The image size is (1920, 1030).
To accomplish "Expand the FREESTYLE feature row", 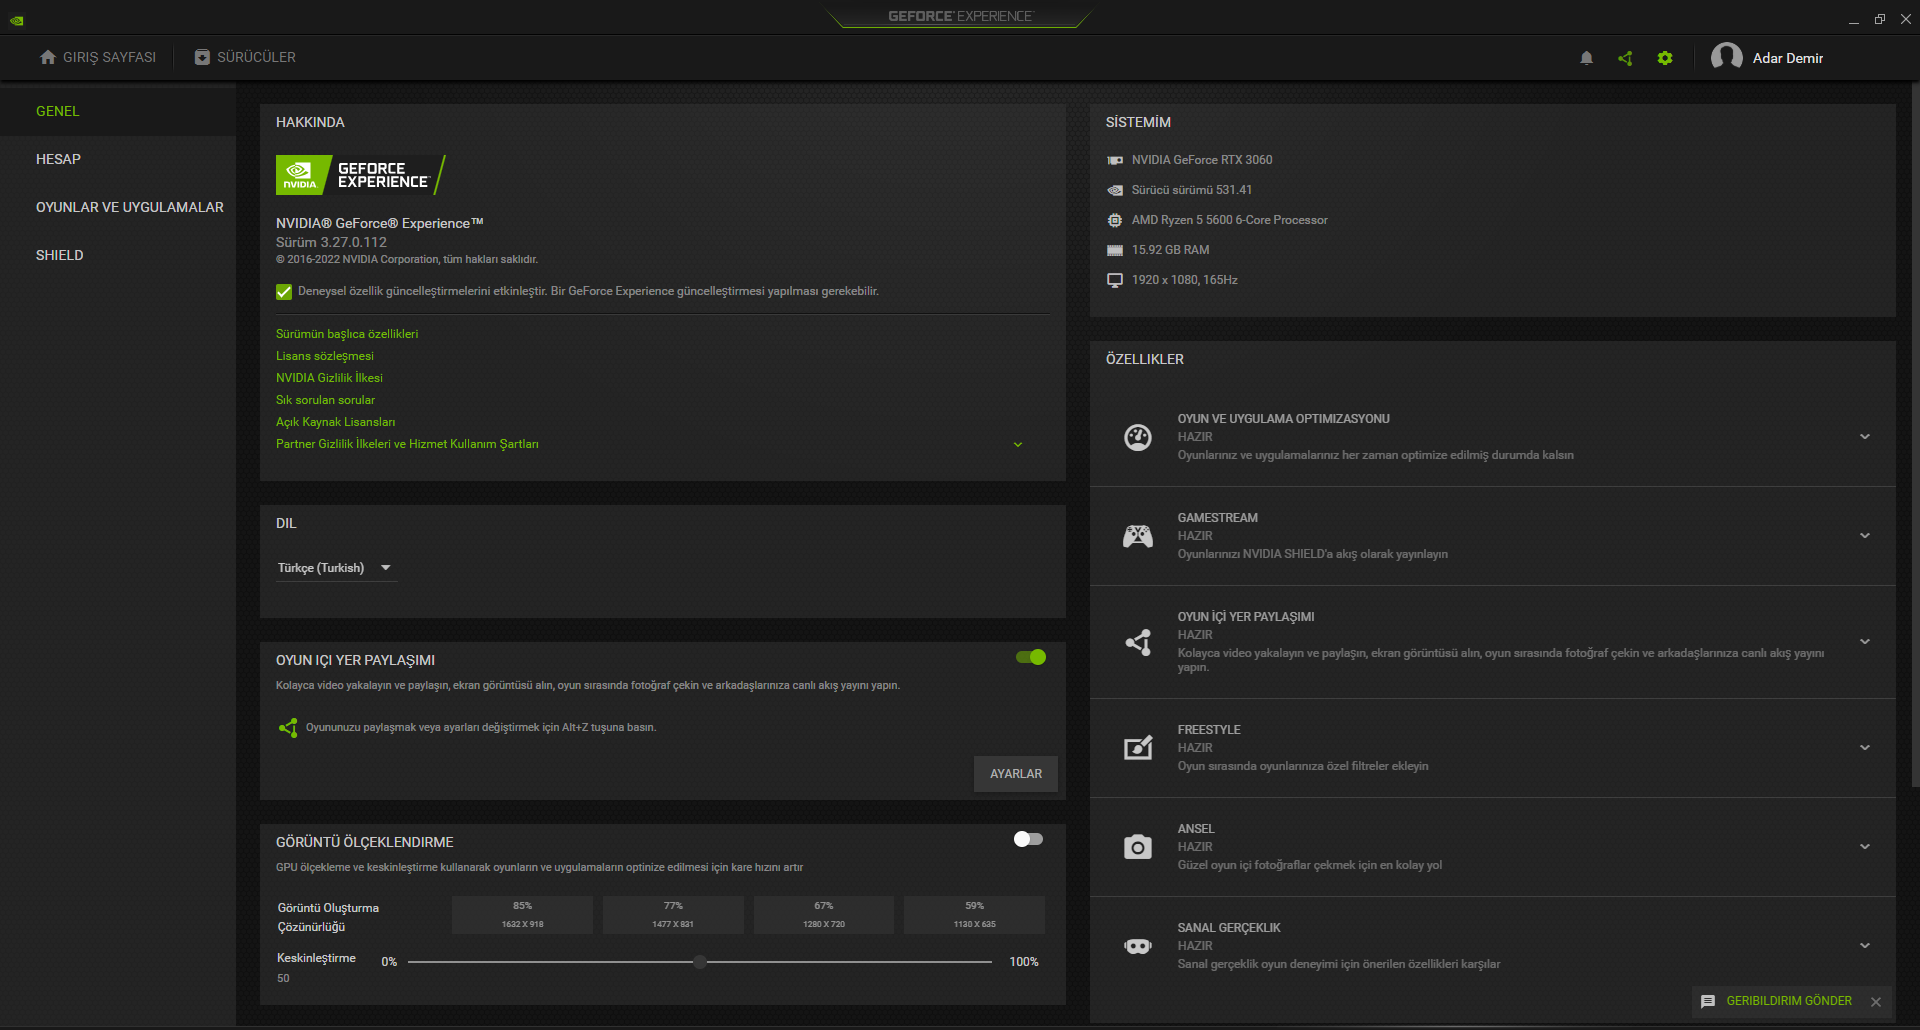I will pyautogui.click(x=1865, y=748).
